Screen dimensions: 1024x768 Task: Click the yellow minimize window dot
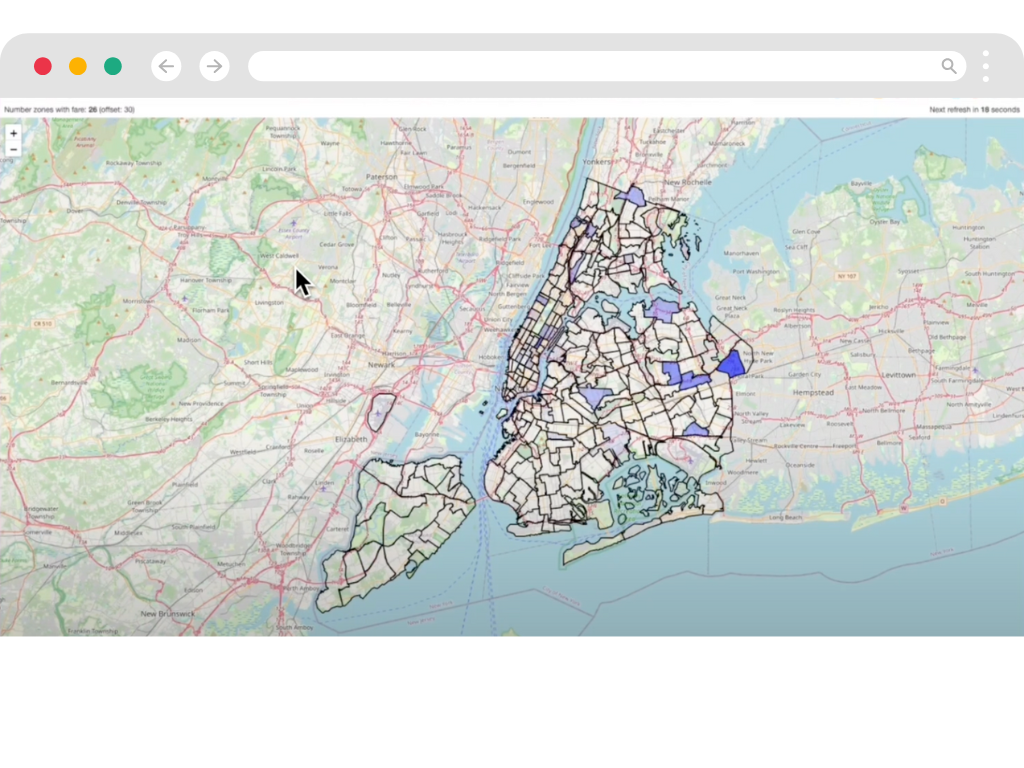click(x=78, y=66)
